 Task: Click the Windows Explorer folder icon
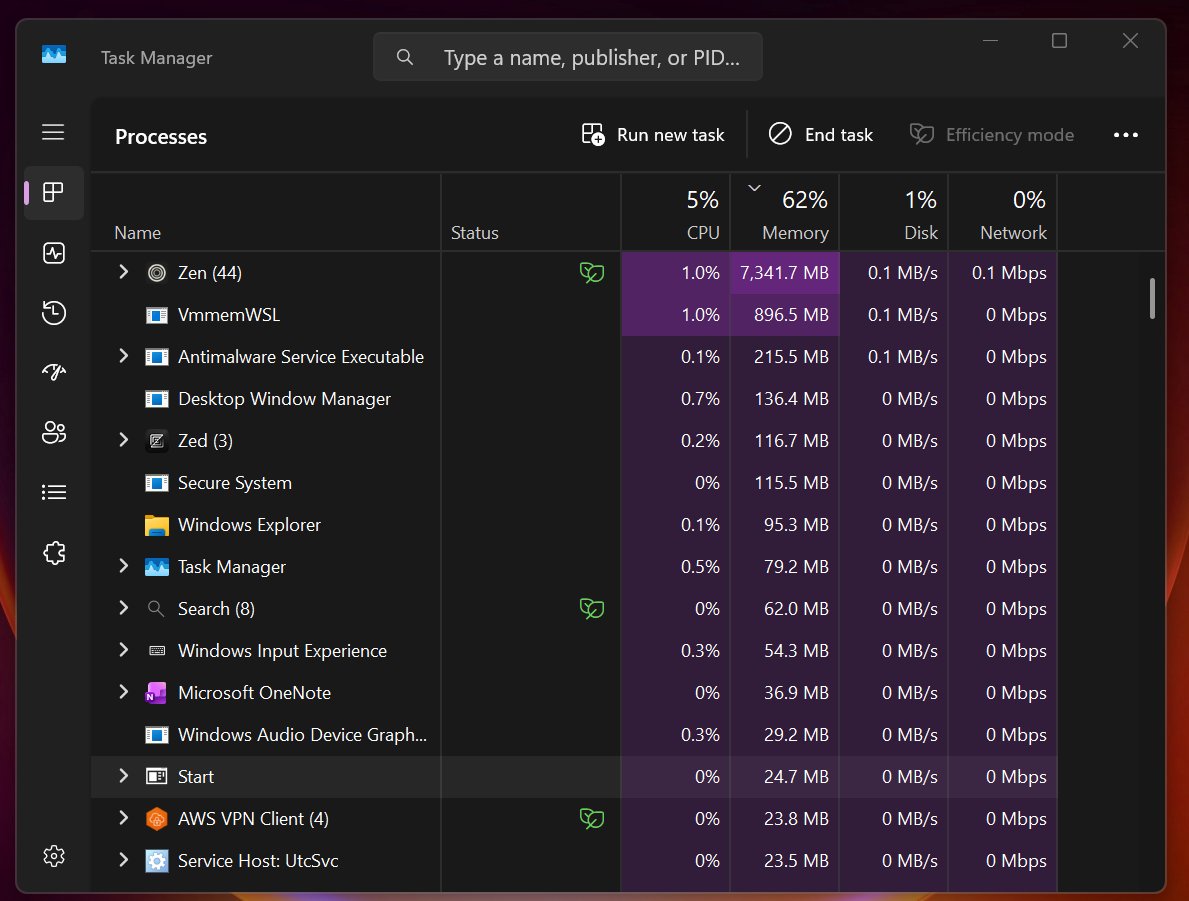pos(156,525)
